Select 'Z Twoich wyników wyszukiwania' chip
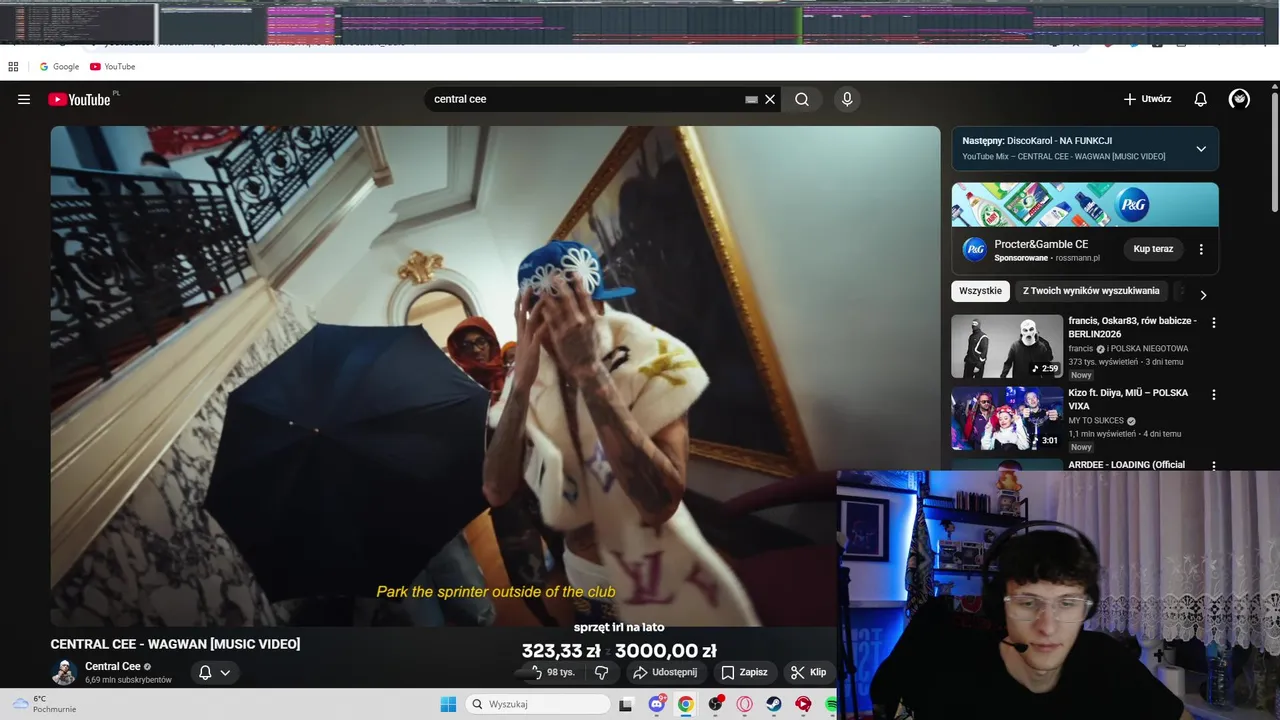The width and height of the screenshot is (1280, 720). coord(1091,291)
